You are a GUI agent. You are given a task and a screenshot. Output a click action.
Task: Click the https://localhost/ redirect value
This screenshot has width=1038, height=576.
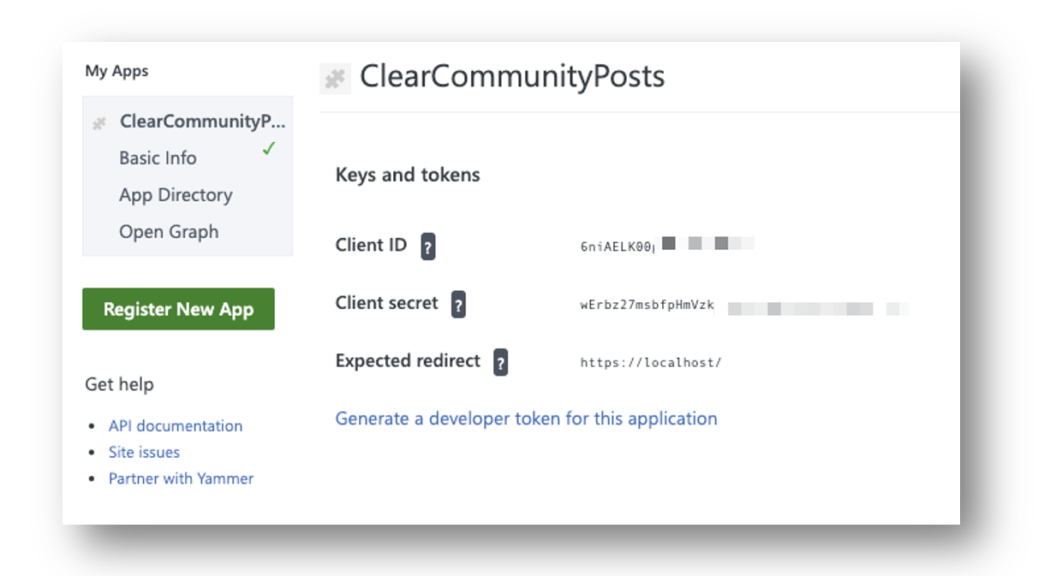coord(651,363)
